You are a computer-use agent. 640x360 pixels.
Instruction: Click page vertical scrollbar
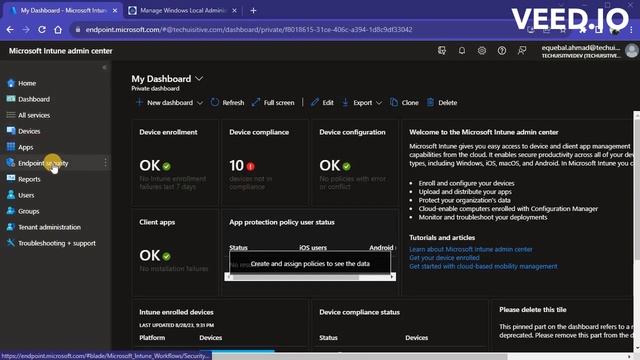637,188
